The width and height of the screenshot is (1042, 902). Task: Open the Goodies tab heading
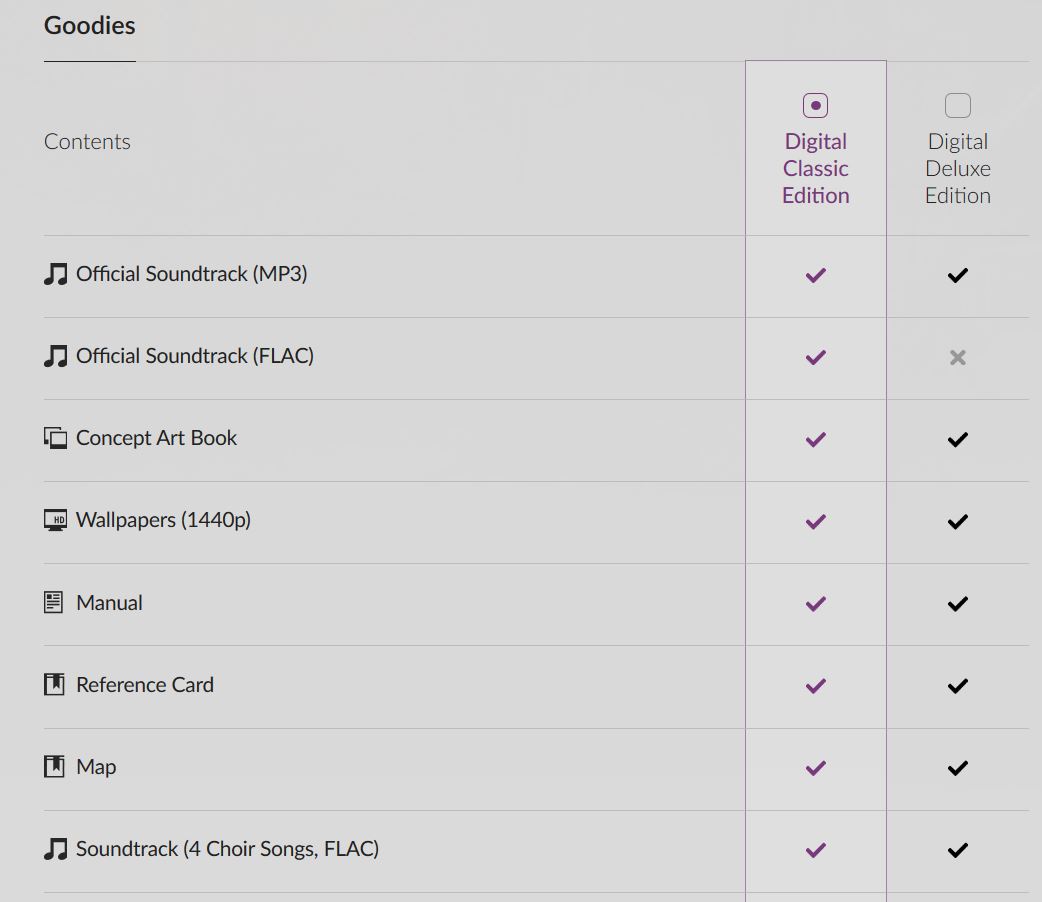(x=90, y=25)
